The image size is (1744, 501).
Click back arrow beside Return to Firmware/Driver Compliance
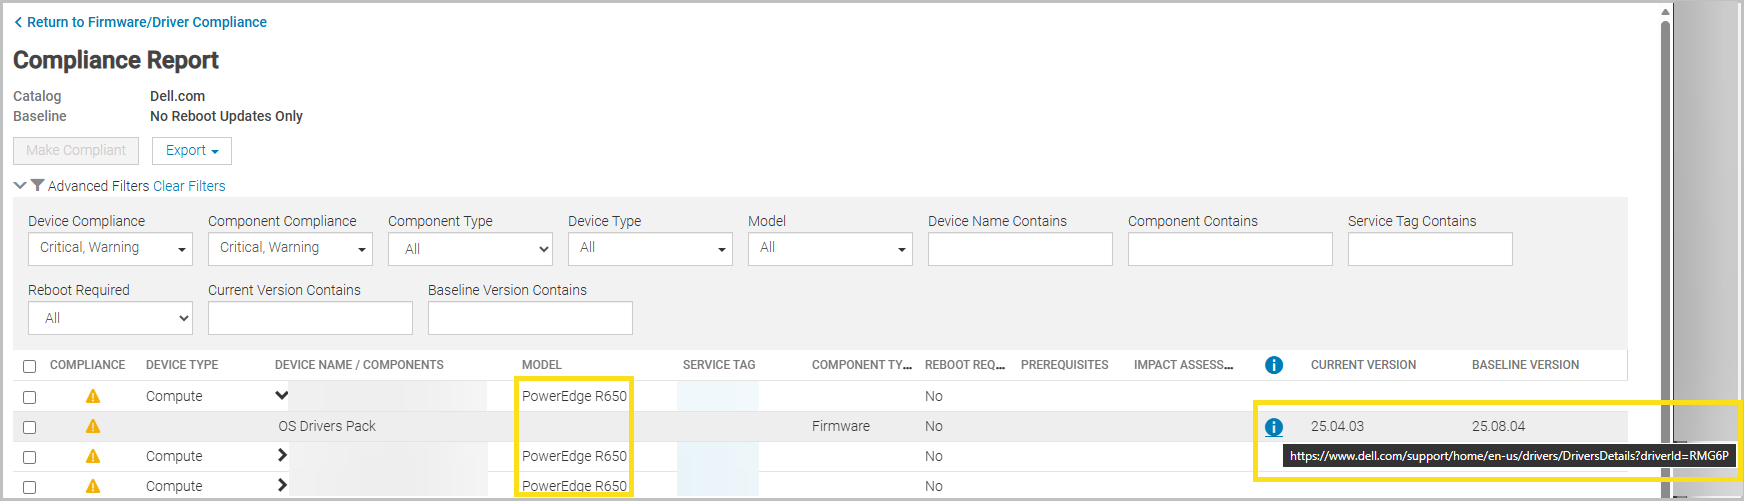[x=18, y=22]
